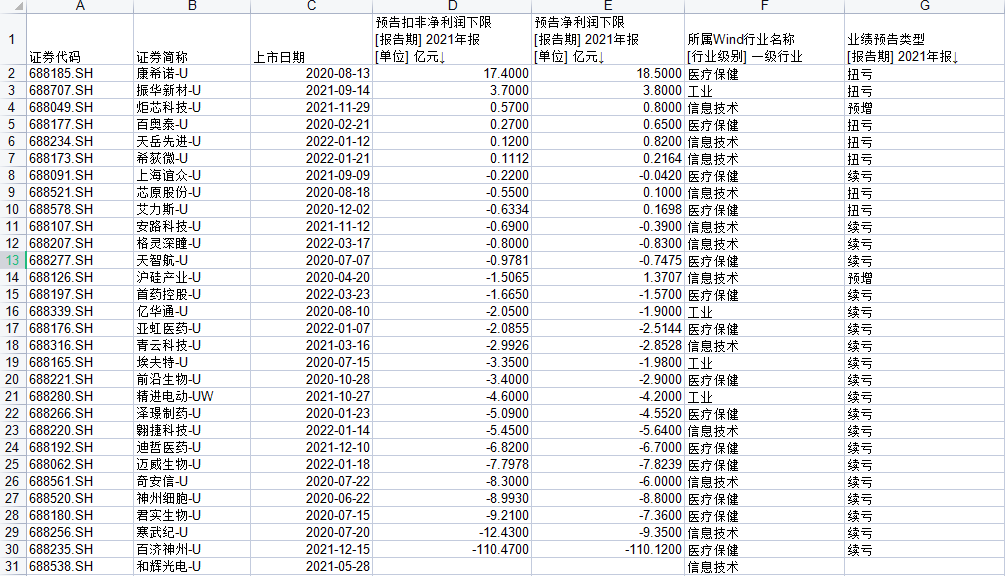Select cell with code 688165.SH

click(x=79, y=362)
